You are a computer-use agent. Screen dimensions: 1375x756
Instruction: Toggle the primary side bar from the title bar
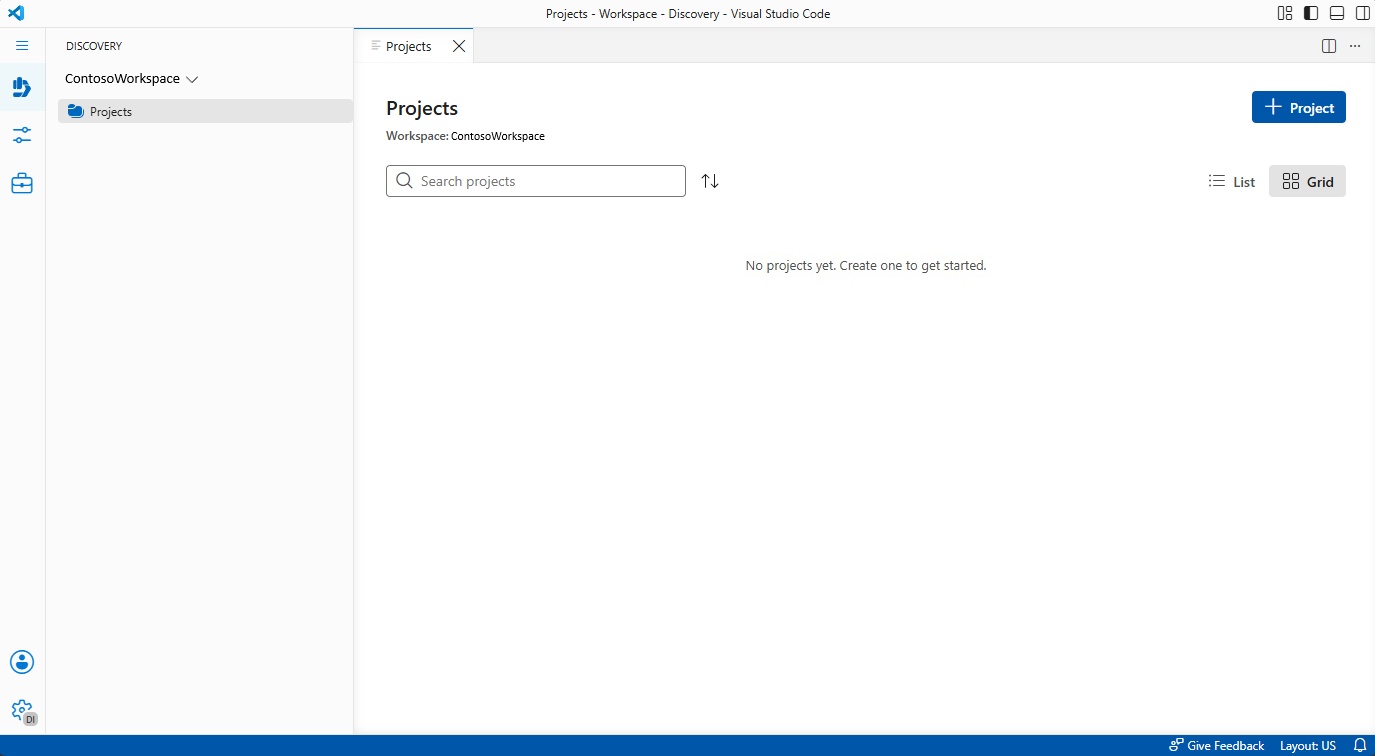(x=1311, y=13)
